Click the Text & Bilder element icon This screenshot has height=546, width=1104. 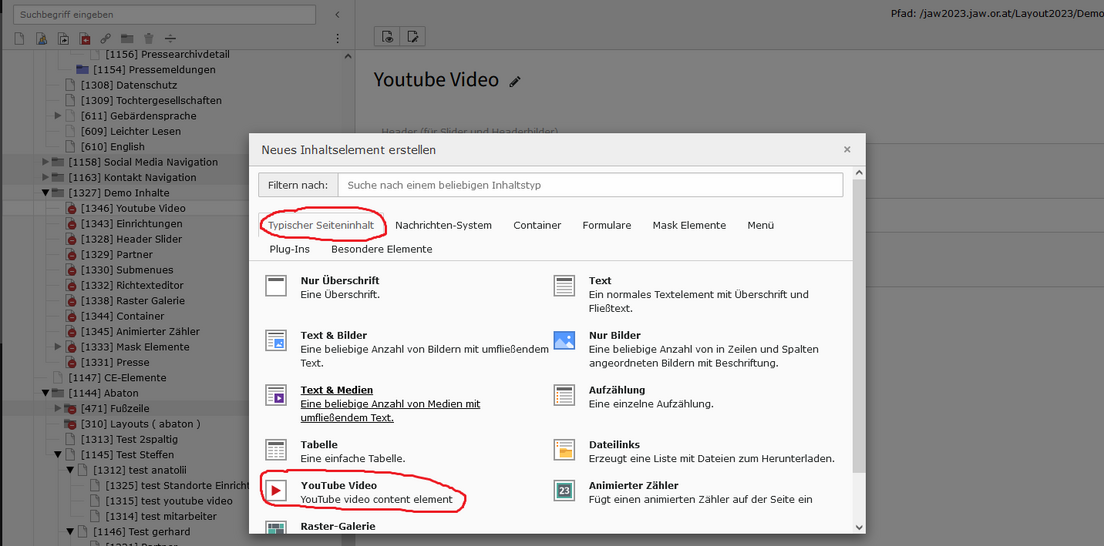[276, 340]
